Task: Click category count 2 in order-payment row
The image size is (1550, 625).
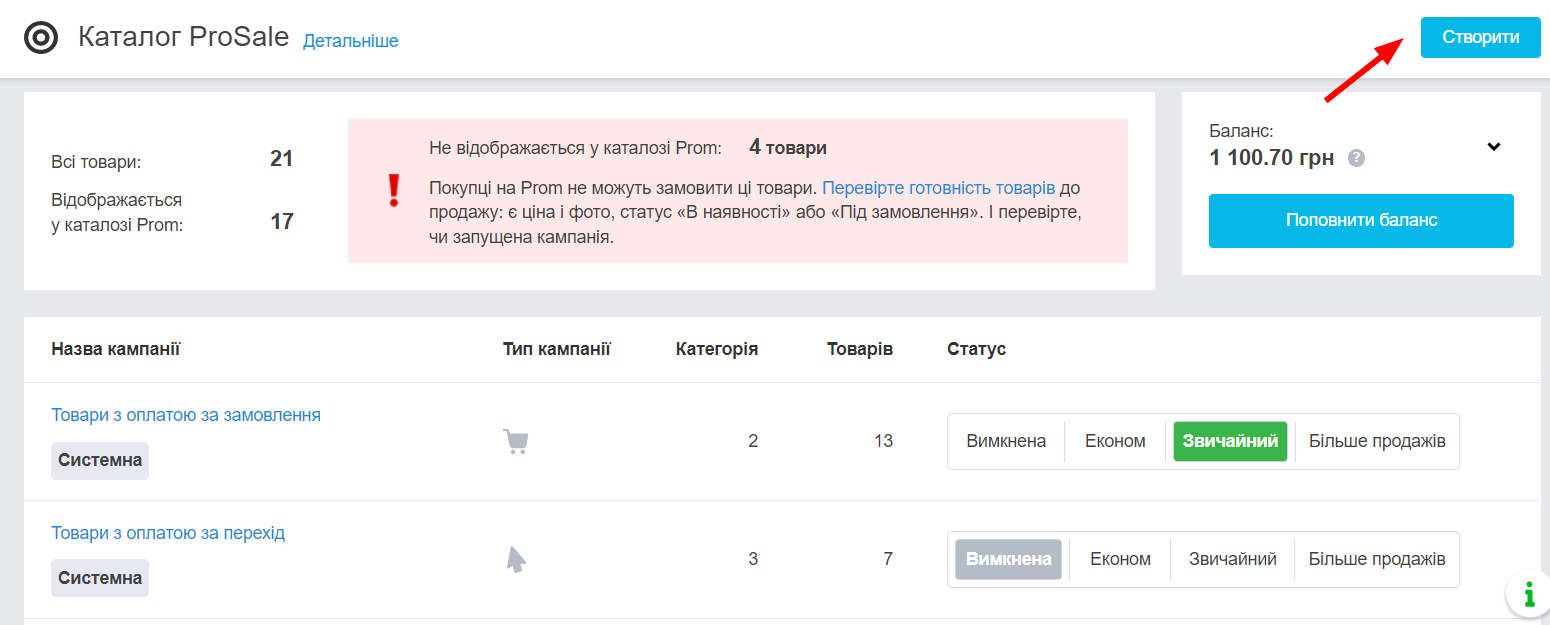Action: tap(753, 441)
